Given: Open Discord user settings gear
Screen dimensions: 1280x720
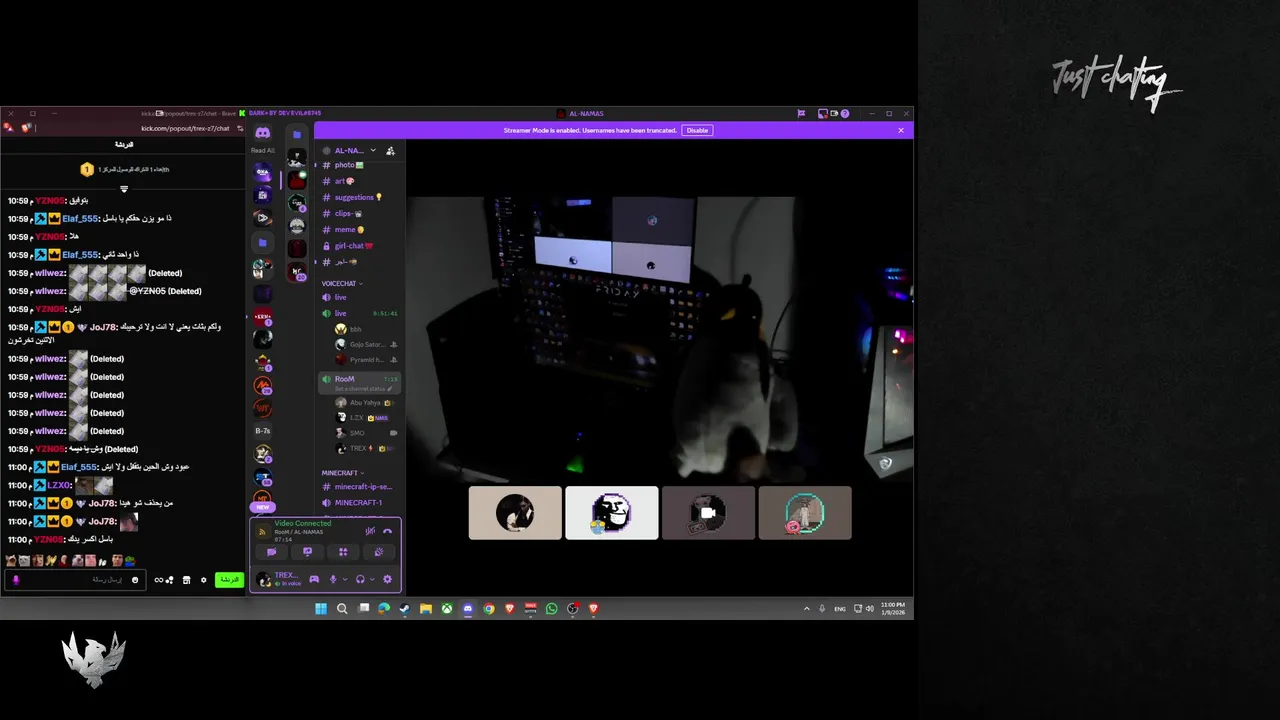Looking at the screenshot, I should (387, 579).
